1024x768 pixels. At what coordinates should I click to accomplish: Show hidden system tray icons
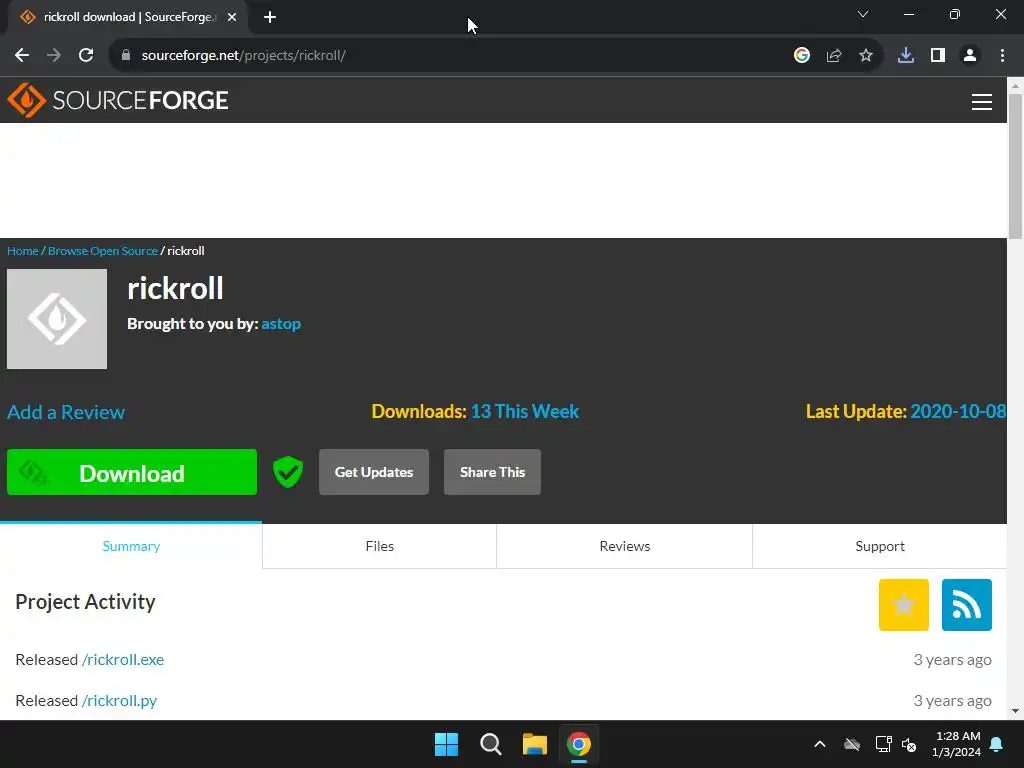click(820, 744)
